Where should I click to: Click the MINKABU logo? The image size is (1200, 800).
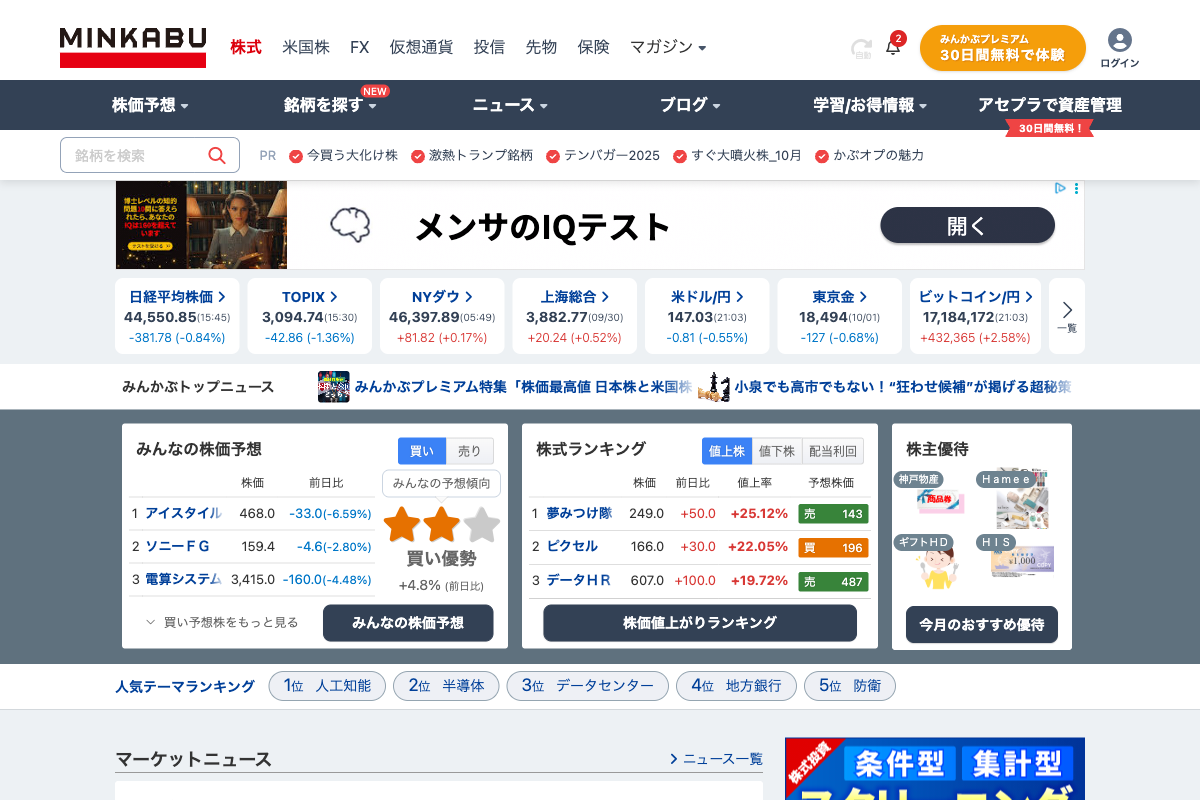point(133,47)
